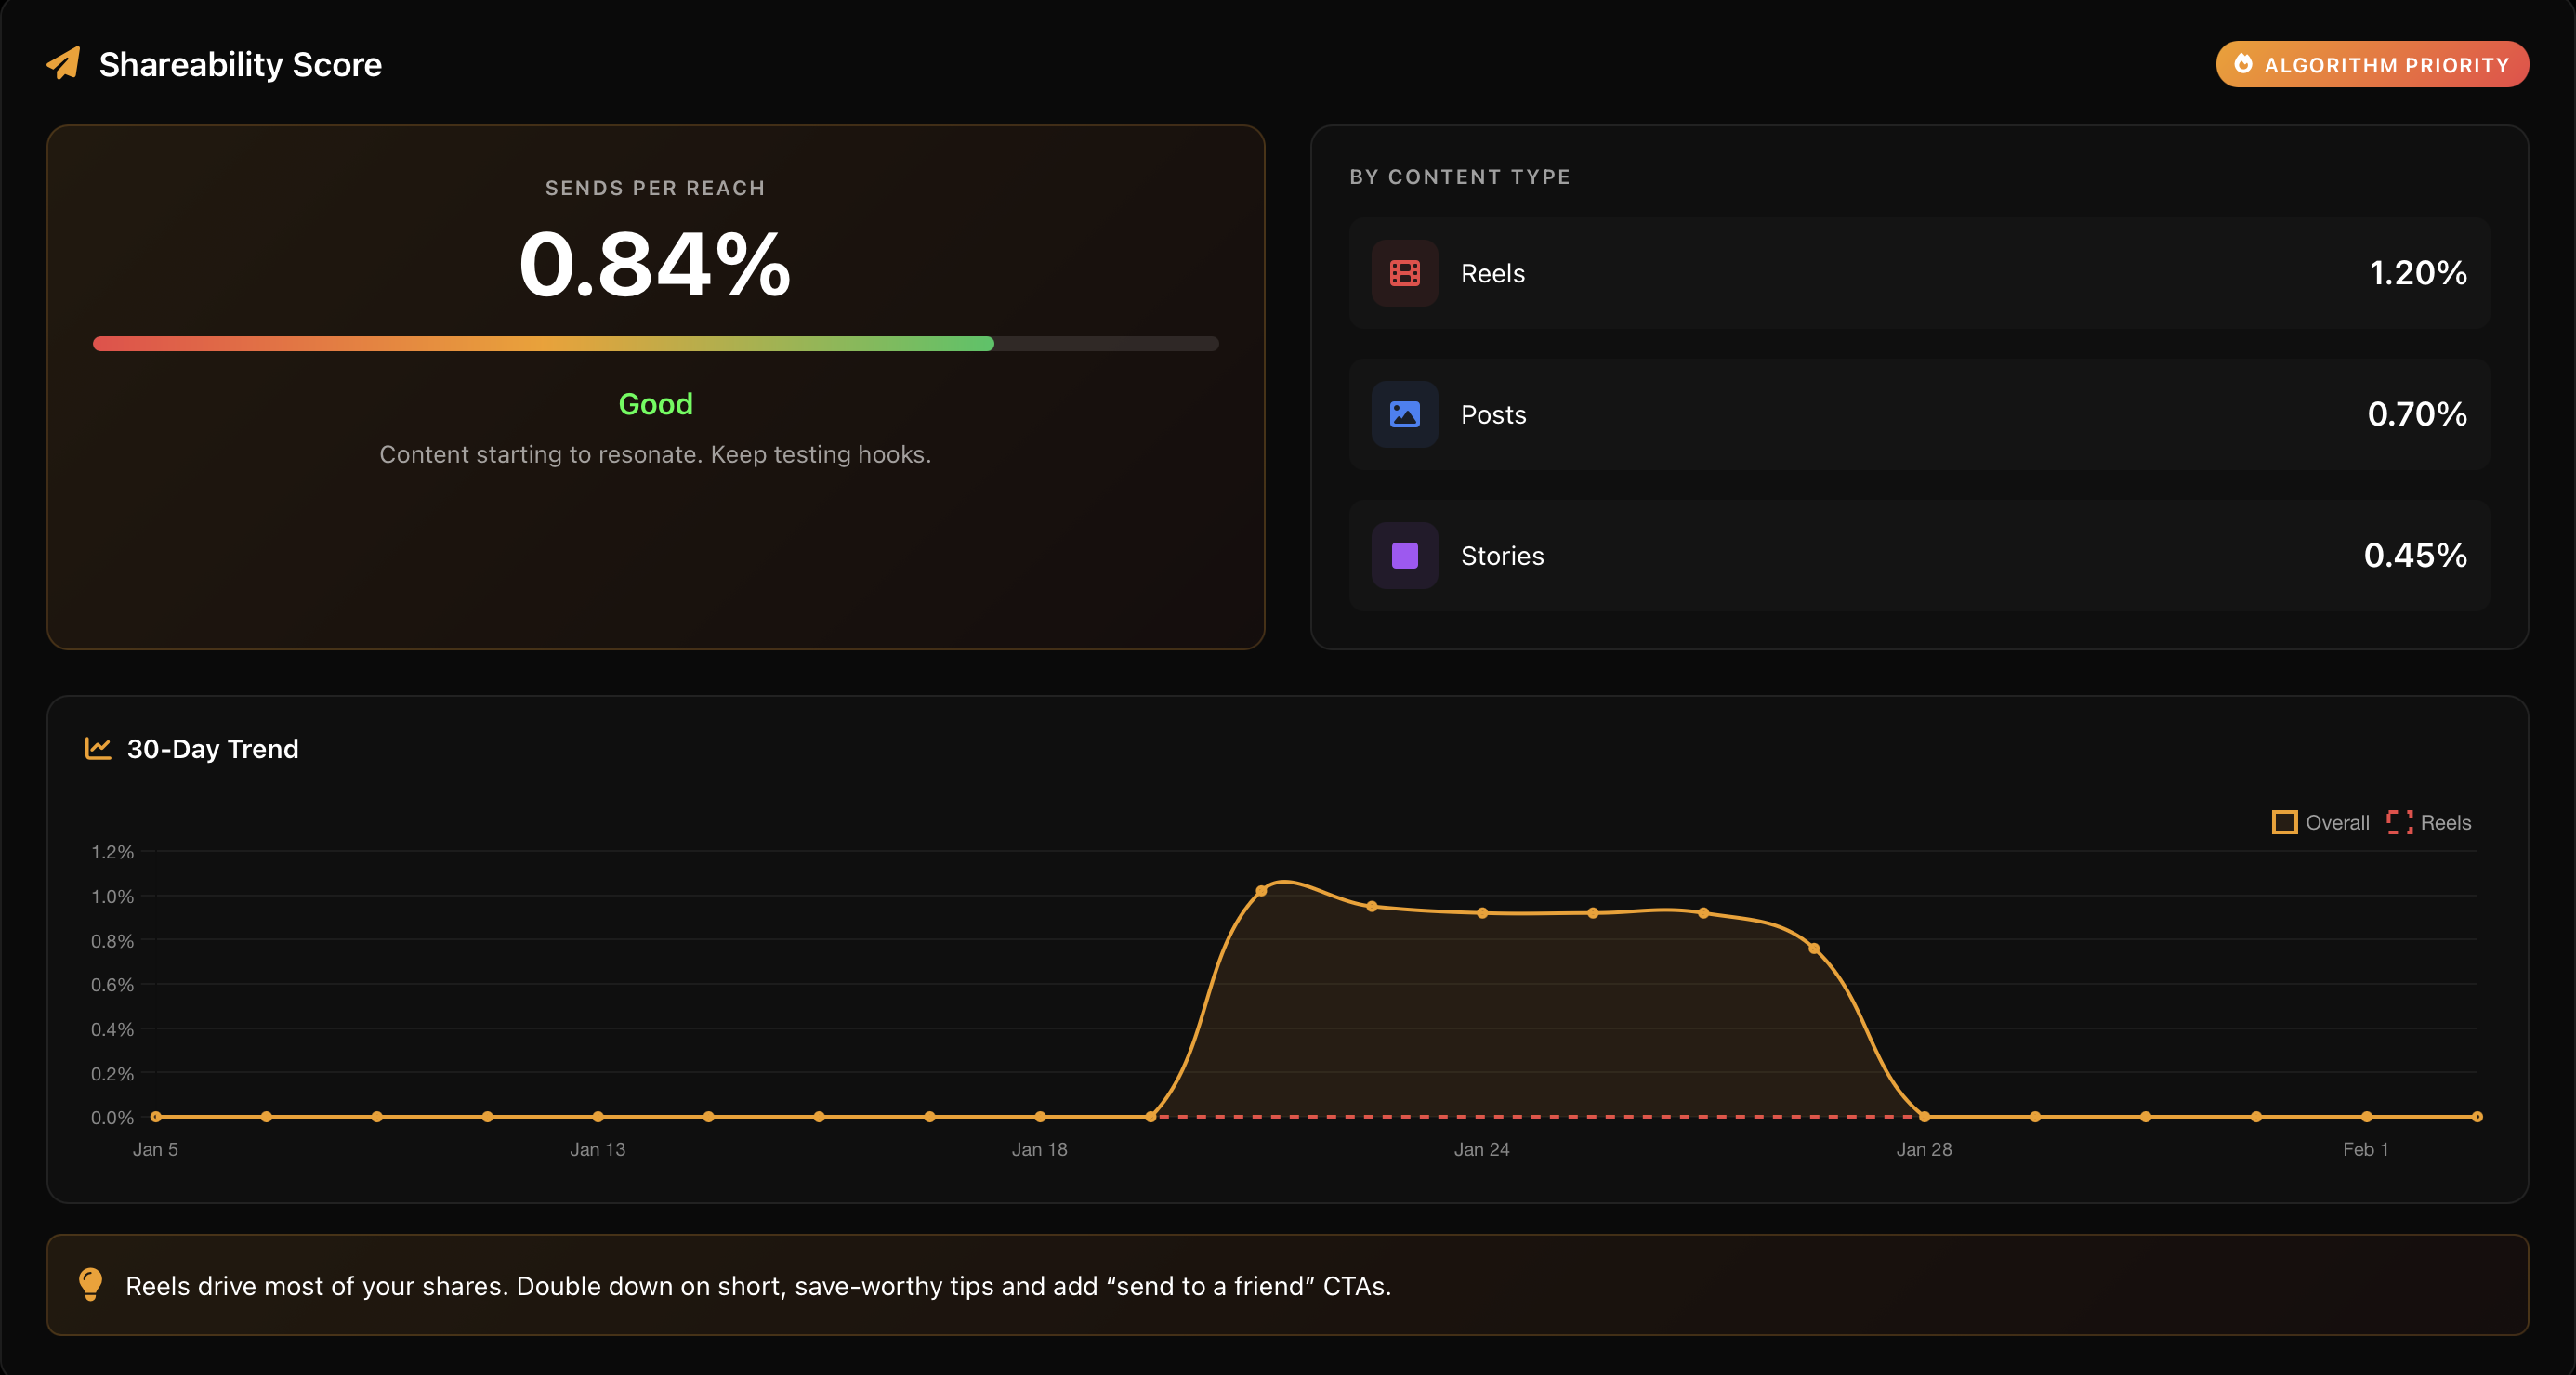The height and width of the screenshot is (1375, 2576).
Task: Click the 30-Day Trend chart icon
Action: coord(98,747)
